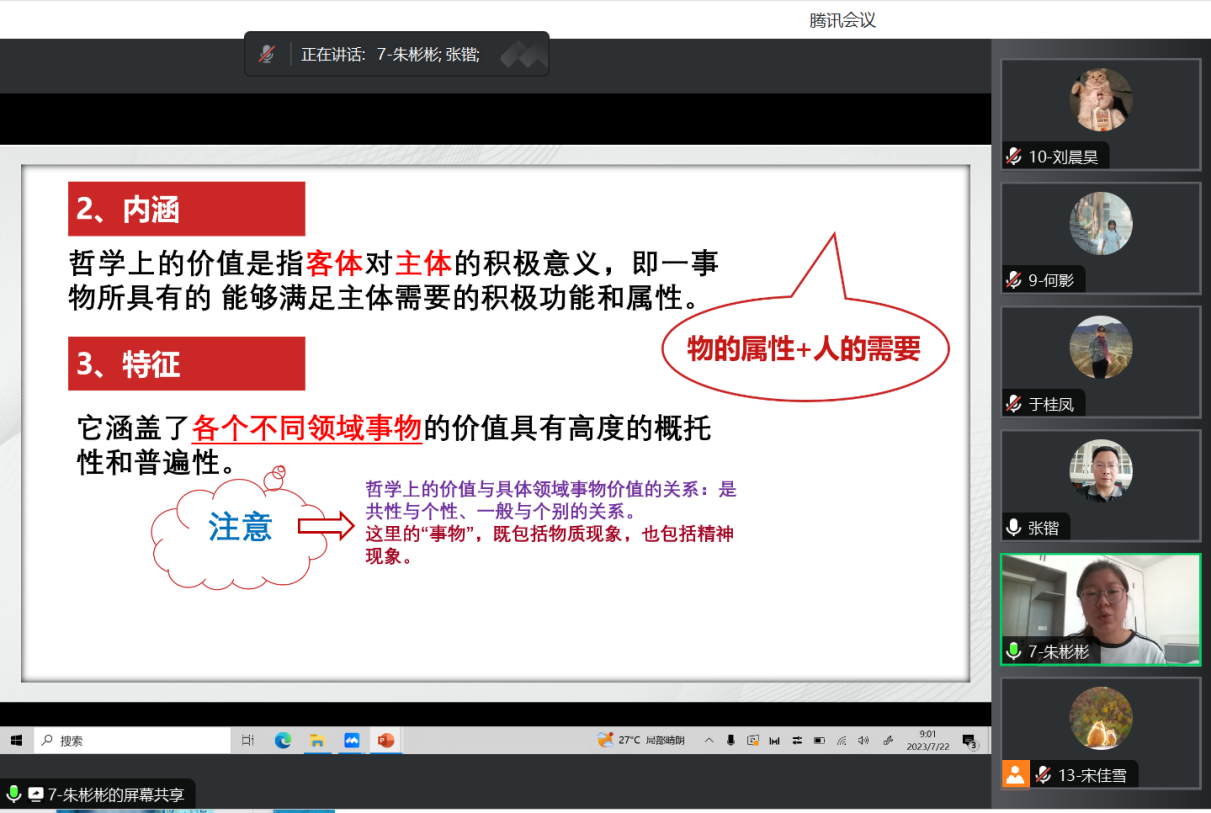Switch to PowerPoint in the taskbar

tap(386, 741)
